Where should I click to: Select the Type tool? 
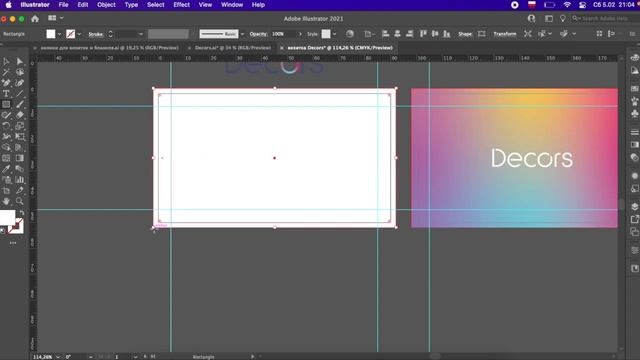(6, 93)
